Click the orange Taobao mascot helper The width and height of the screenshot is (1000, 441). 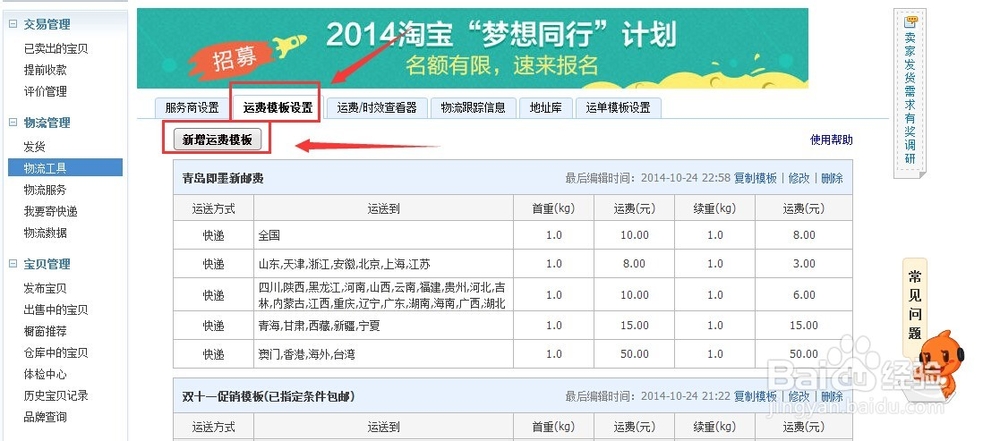click(x=940, y=367)
